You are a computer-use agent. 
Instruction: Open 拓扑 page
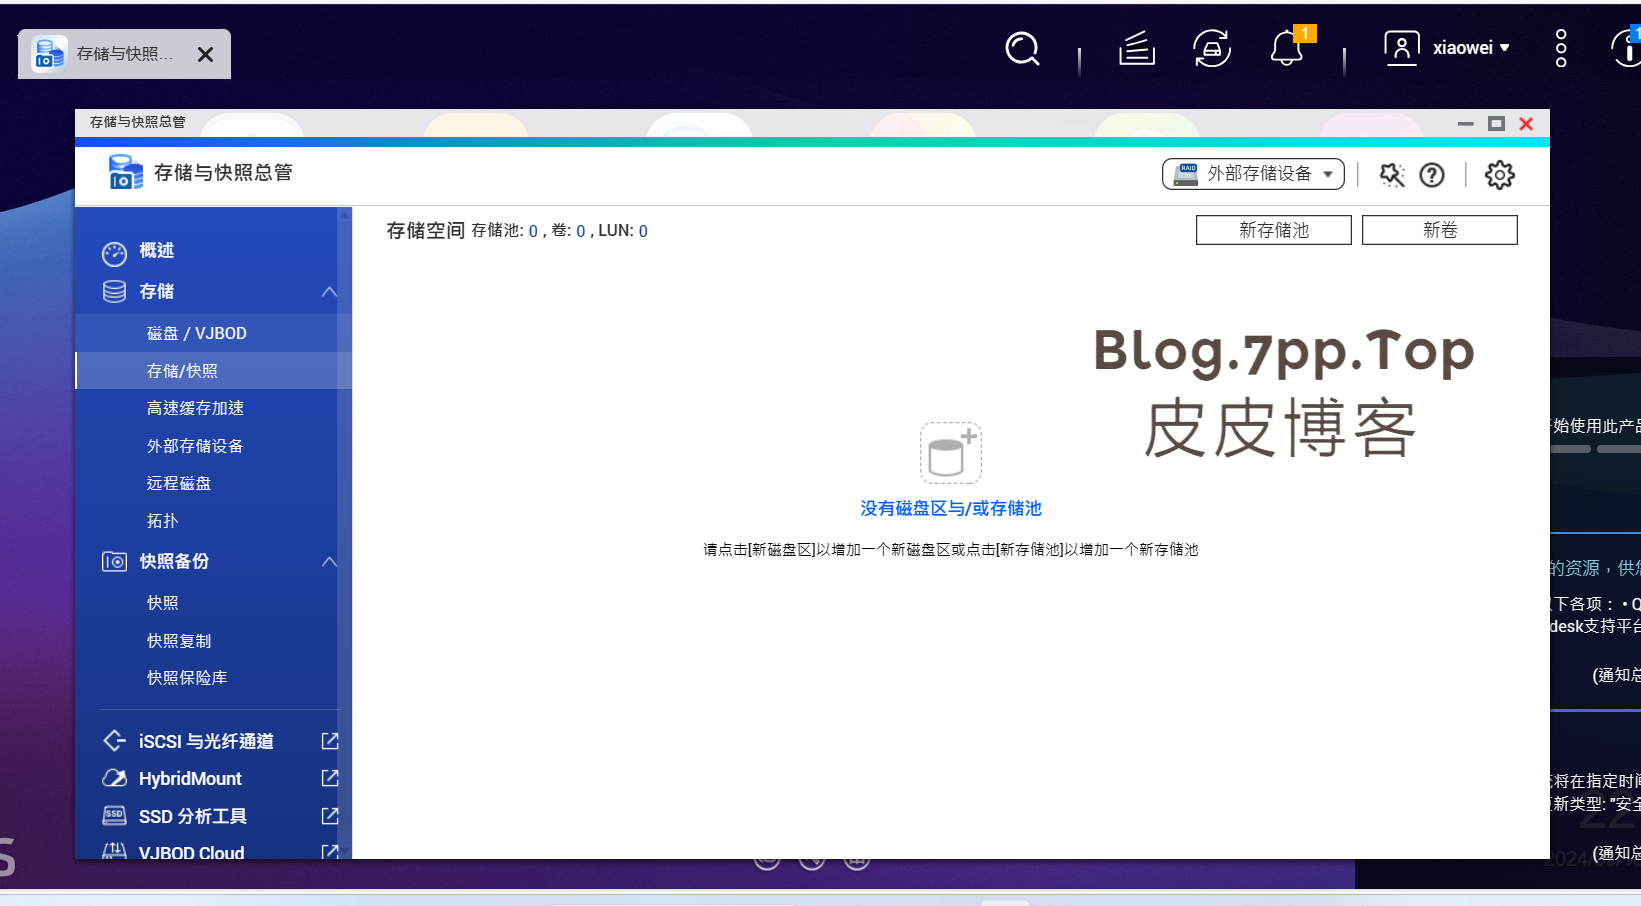coord(163,521)
